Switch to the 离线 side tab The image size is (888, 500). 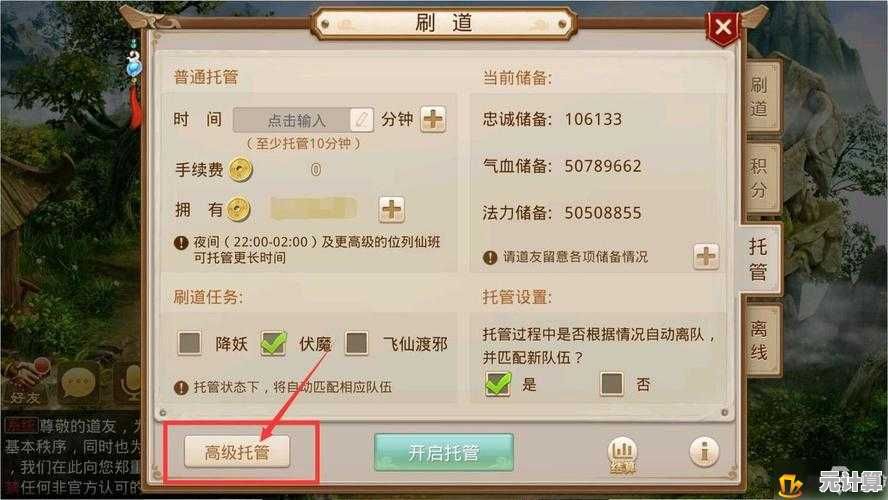760,340
